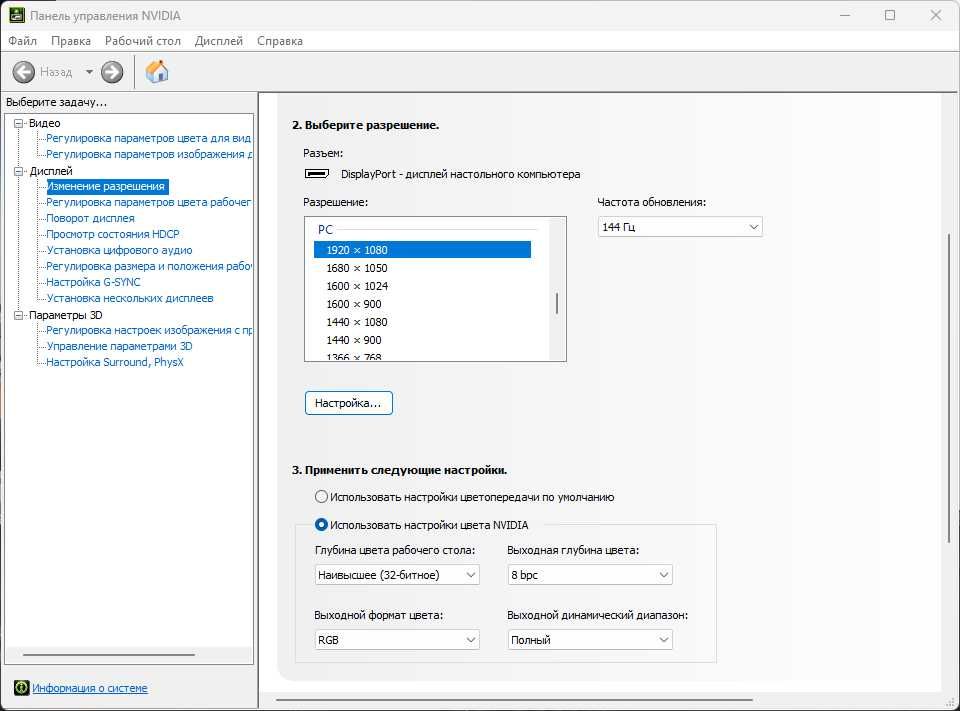Click the main panel vertical scrollbar
This screenshot has height=711, width=960.
tap(950, 387)
